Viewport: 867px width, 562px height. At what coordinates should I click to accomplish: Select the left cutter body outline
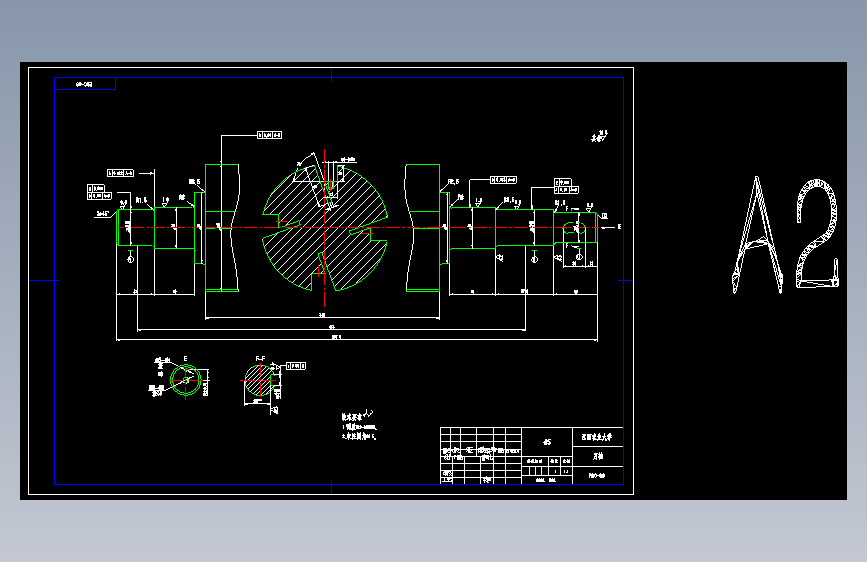coord(222,227)
